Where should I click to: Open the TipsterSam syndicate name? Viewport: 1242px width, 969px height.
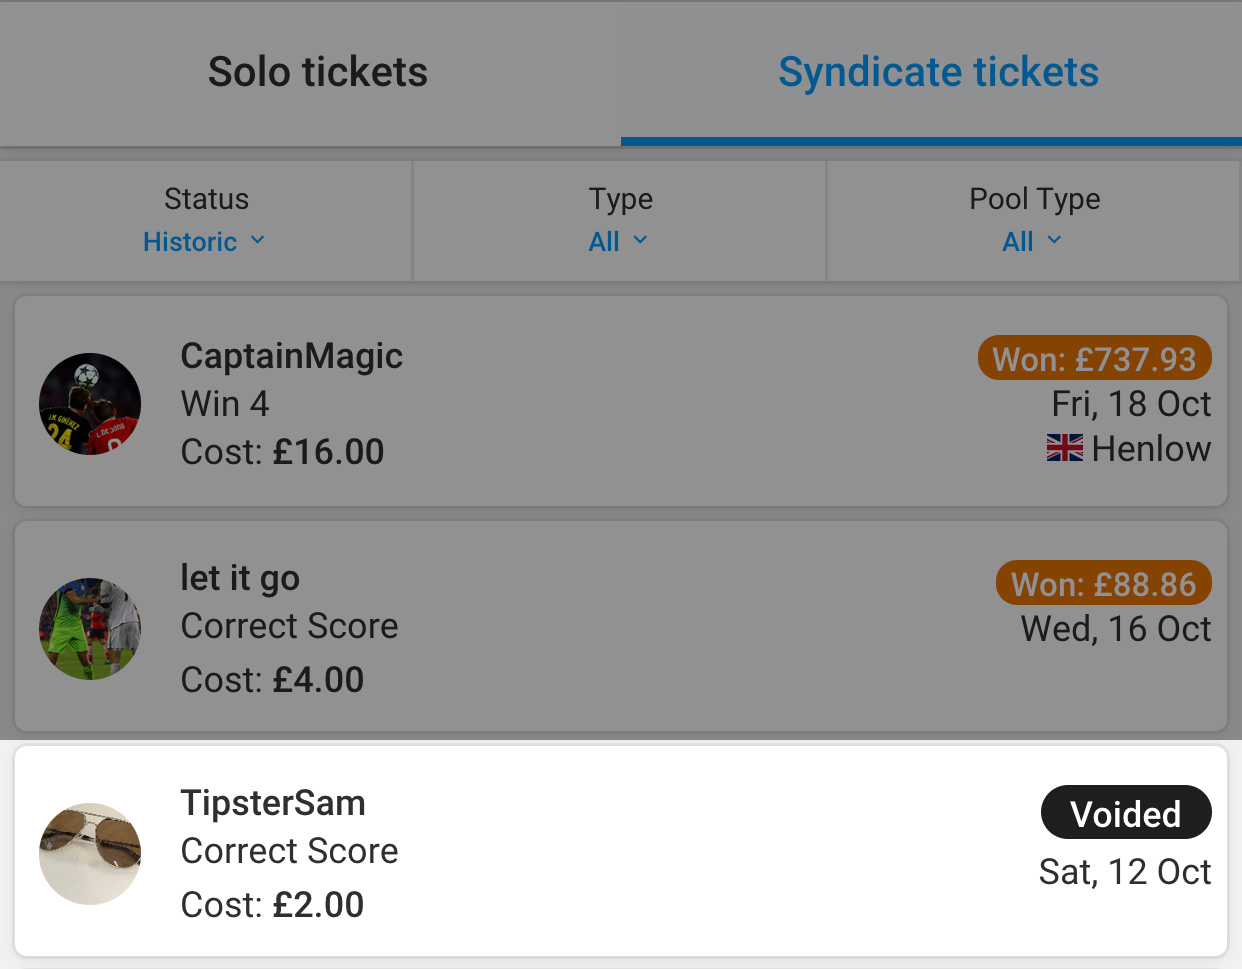point(272,803)
